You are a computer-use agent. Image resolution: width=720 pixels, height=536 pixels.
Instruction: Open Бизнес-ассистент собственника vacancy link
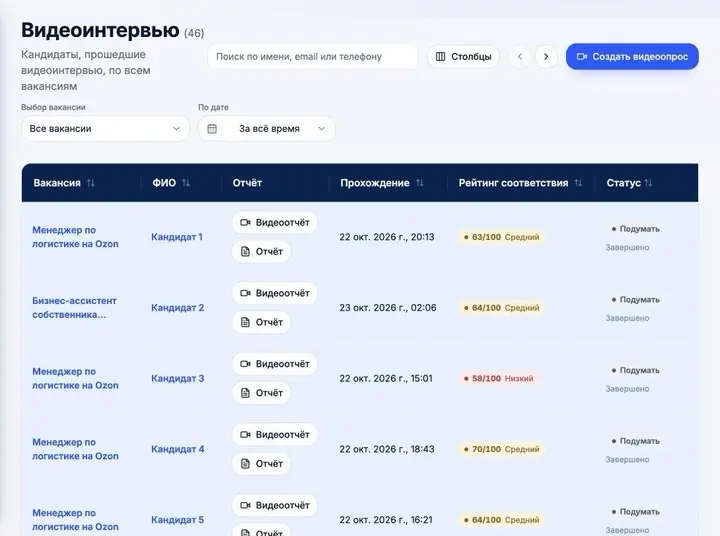(x=74, y=308)
